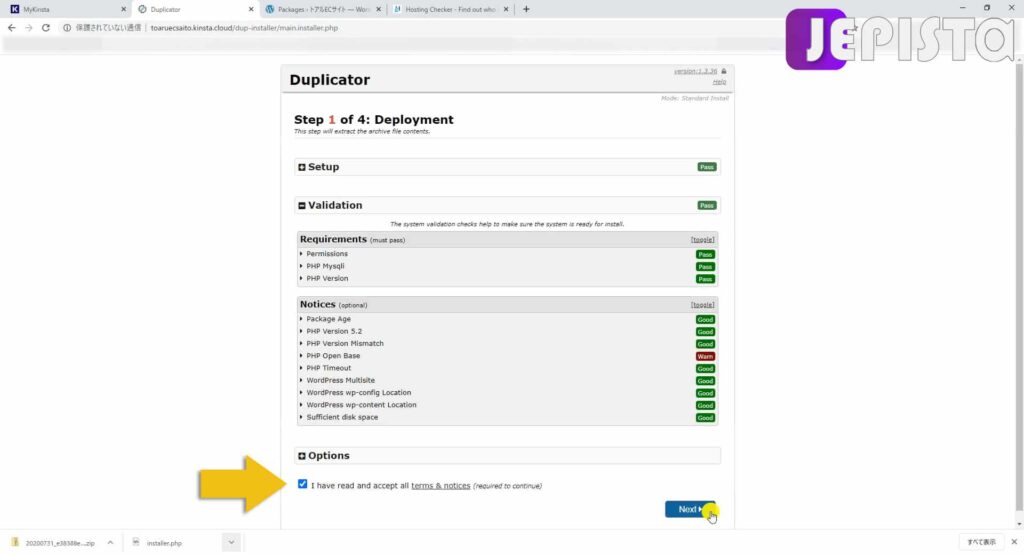Screen dimensions: 1024x554
Task: Click the zip file icon in downloads bar
Action: tap(15, 542)
